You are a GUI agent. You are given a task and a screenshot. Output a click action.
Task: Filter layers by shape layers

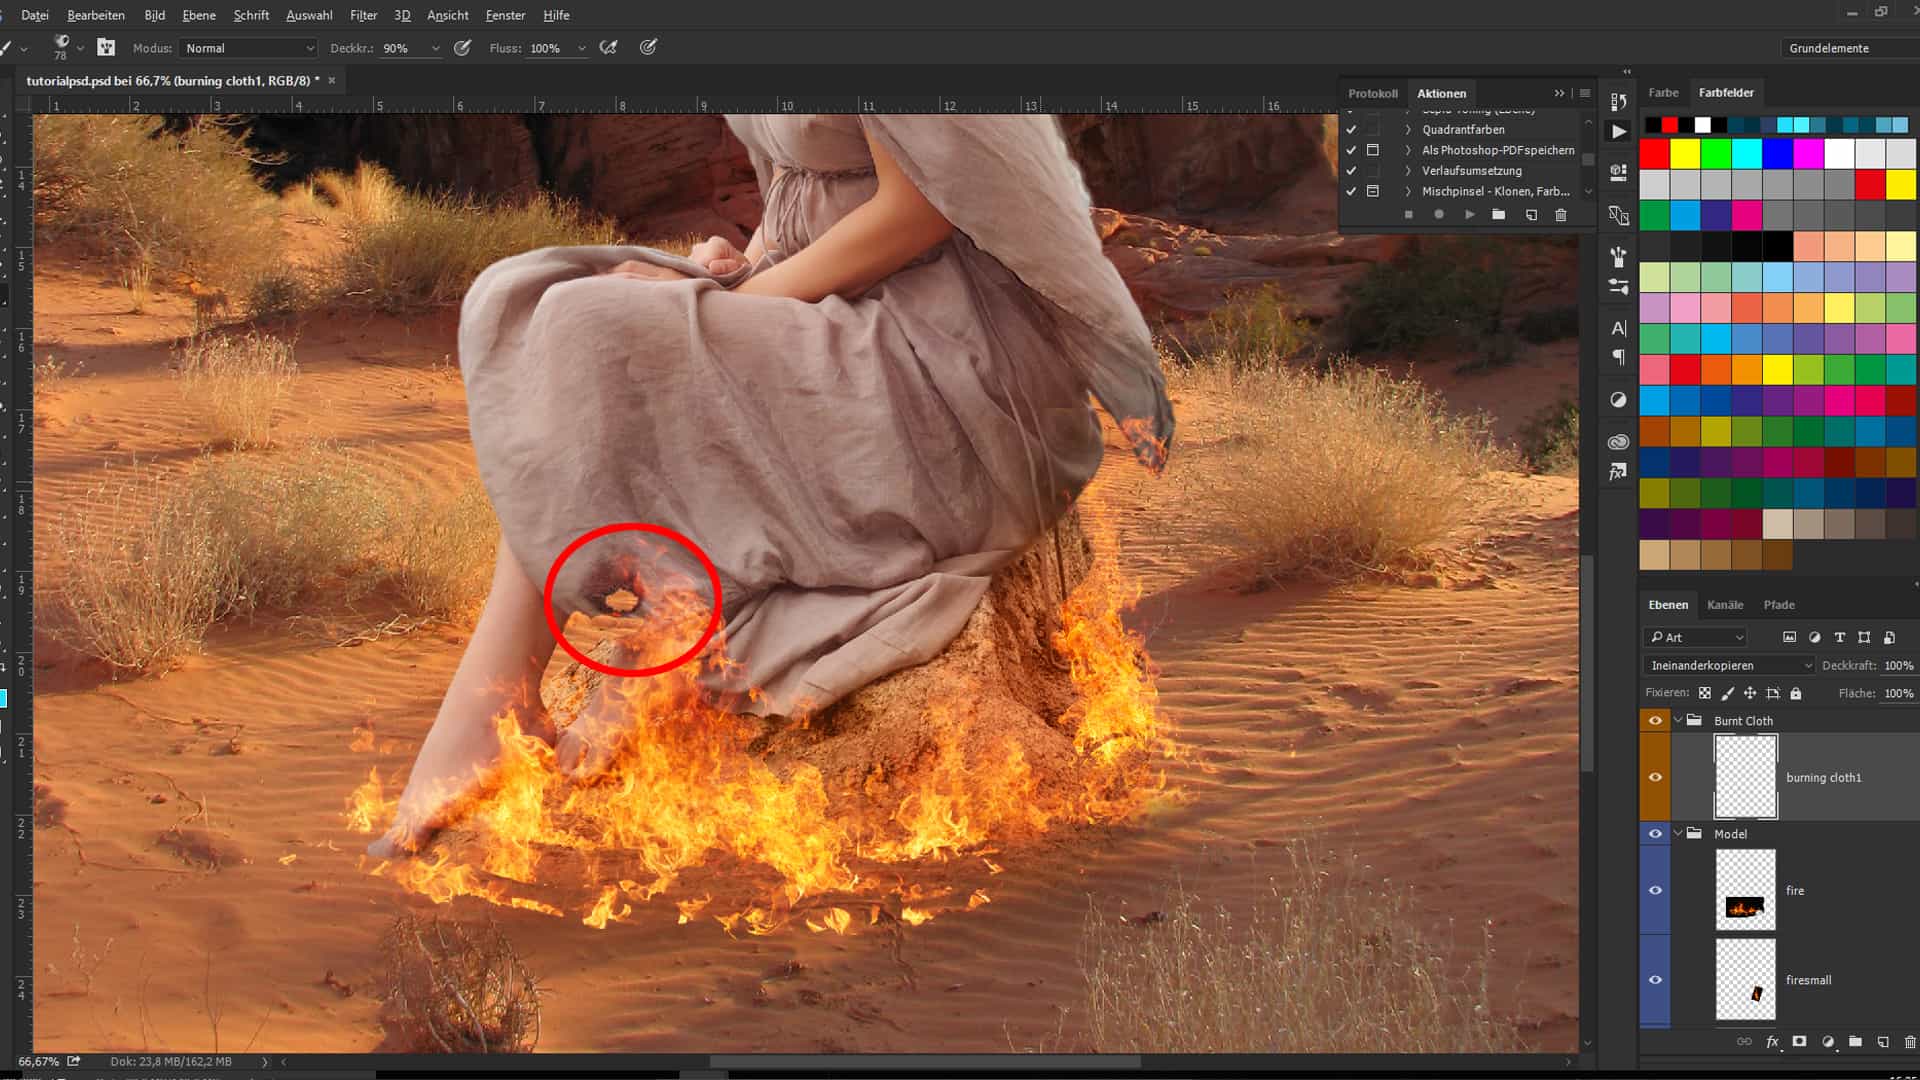pos(1864,637)
